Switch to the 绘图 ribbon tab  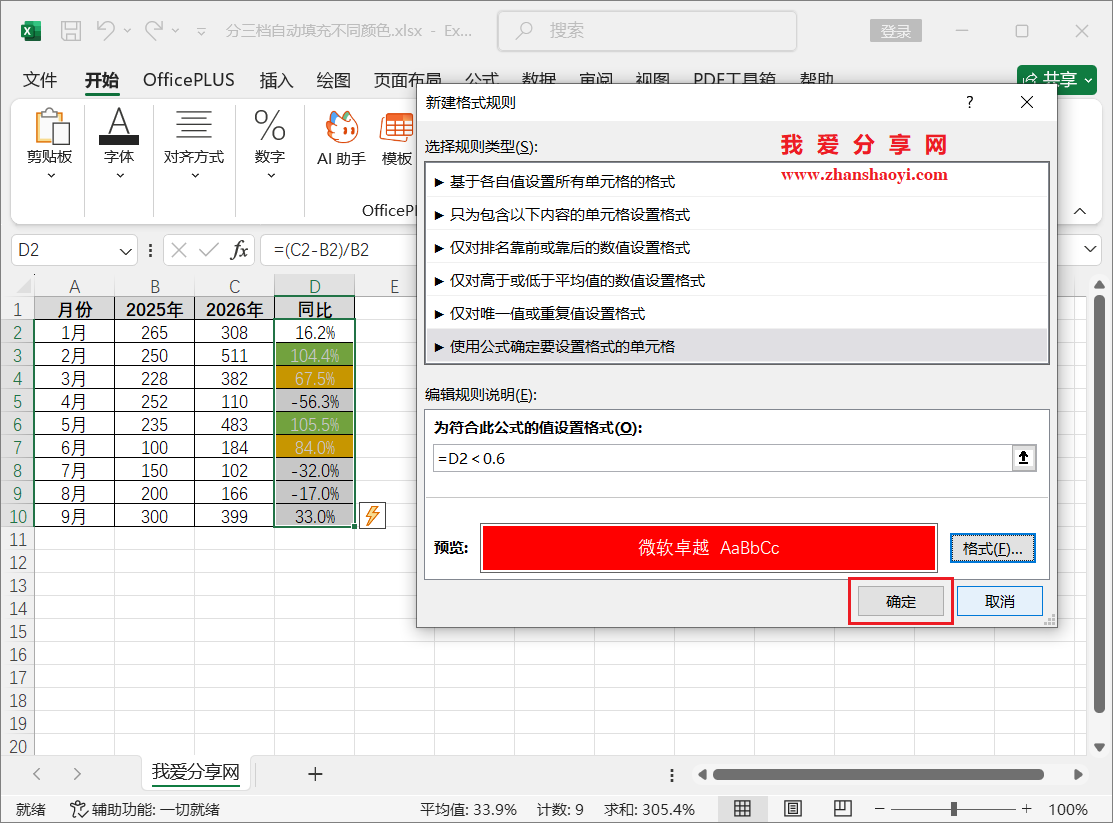point(334,80)
